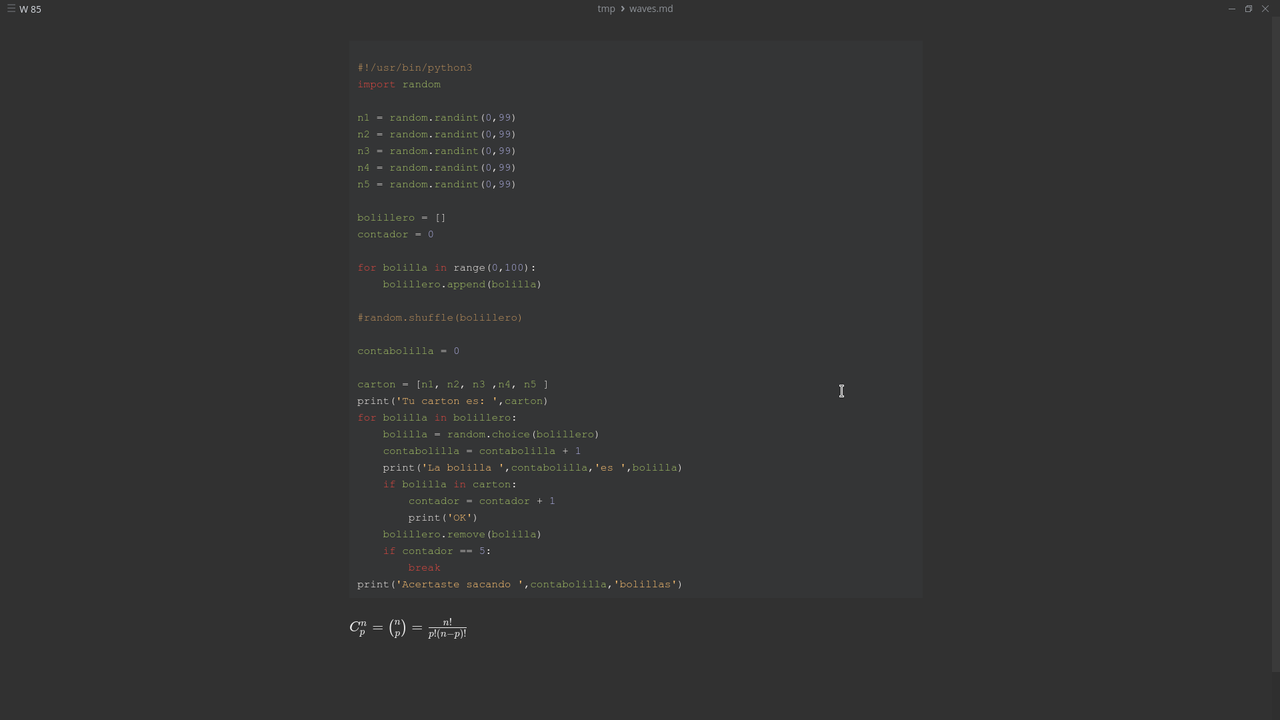Place cursor in bolillero = [] line
The height and width of the screenshot is (720, 1280).
pos(401,218)
